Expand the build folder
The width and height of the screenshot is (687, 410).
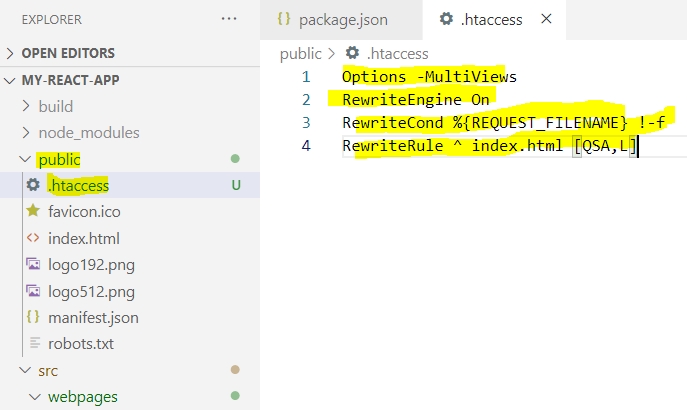tap(55, 106)
